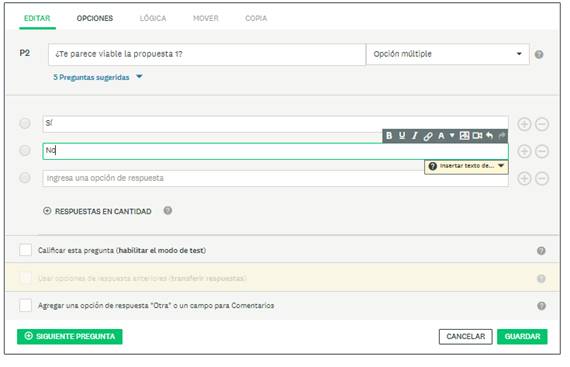Switch to the OPCIONES tab
The width and height of the screenshot is (570, 367).
[95, 18]
